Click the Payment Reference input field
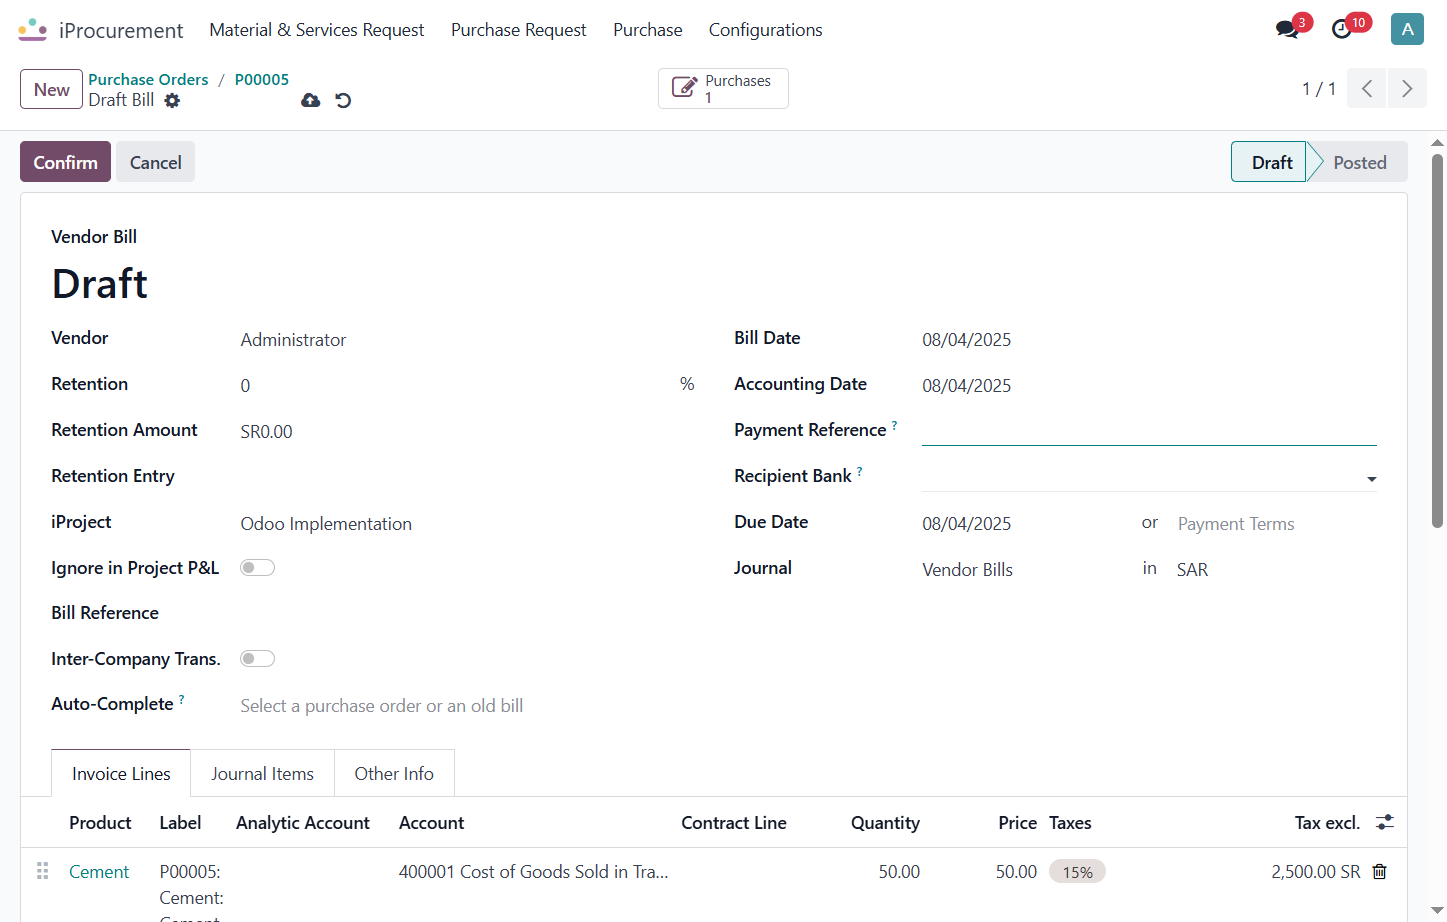This screenshot has height=922, width=1447. (x=1149, y=431)
